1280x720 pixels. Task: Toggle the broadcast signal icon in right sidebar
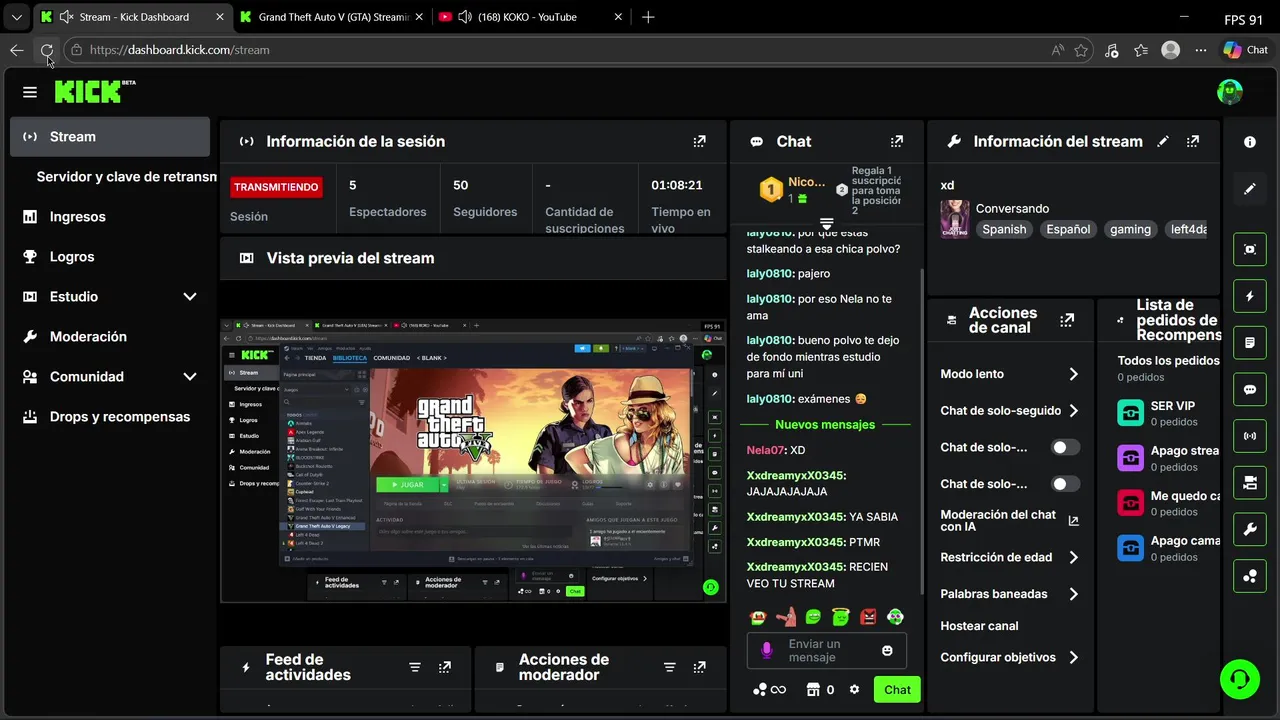(1250, 436)
